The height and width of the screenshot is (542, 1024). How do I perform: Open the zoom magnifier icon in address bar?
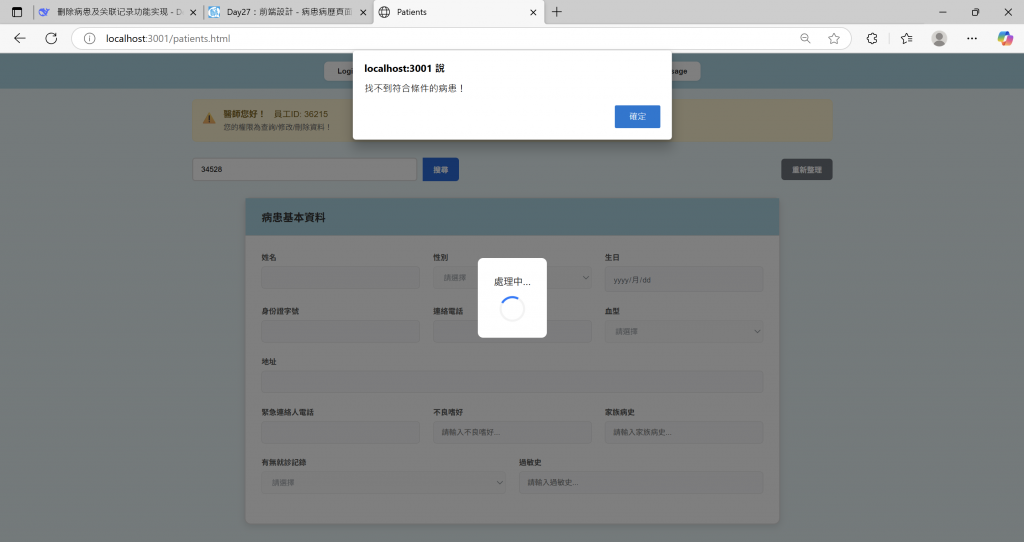point(805,39)
